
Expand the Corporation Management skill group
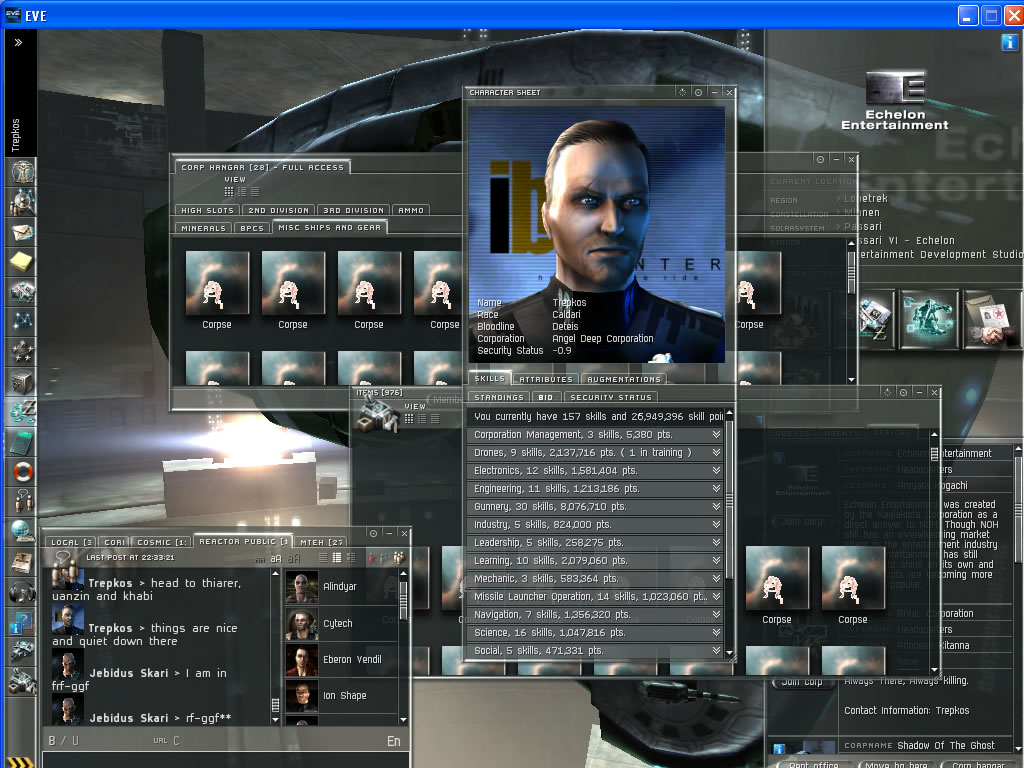[x=716, y=434]
